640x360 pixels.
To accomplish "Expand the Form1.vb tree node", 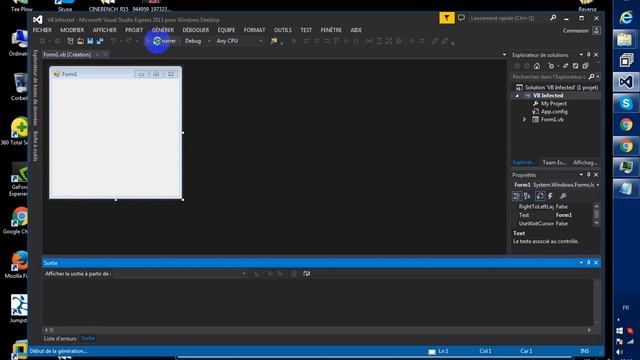I will pos(524,120).
